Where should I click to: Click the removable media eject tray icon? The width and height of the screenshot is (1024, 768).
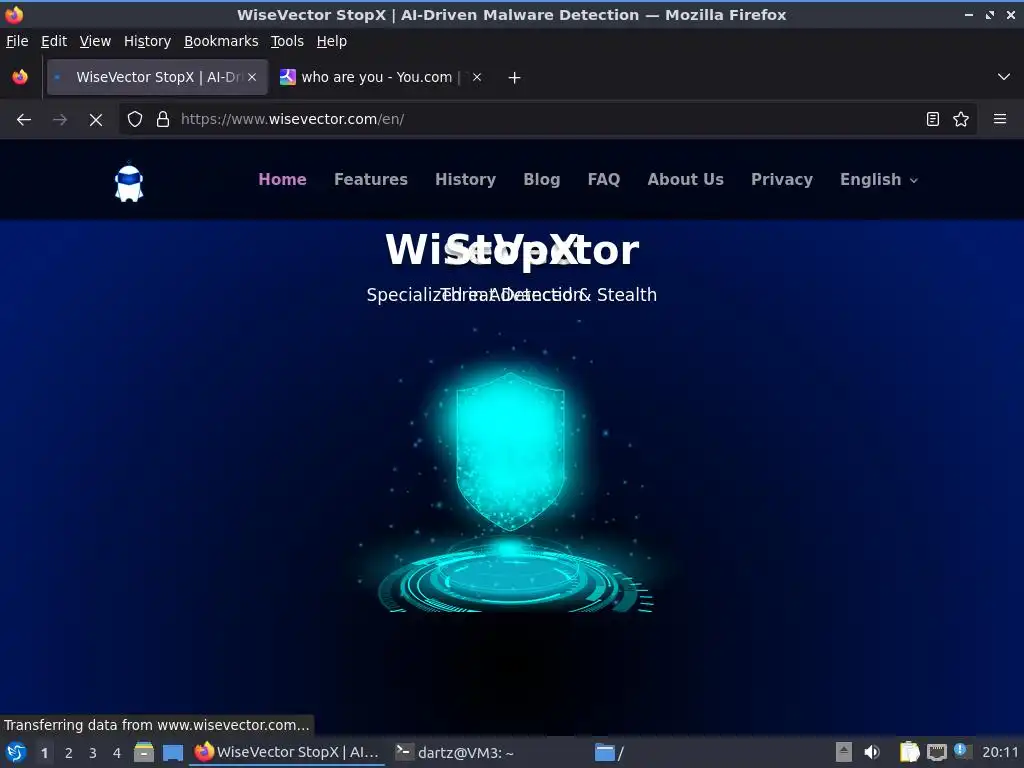844,752
